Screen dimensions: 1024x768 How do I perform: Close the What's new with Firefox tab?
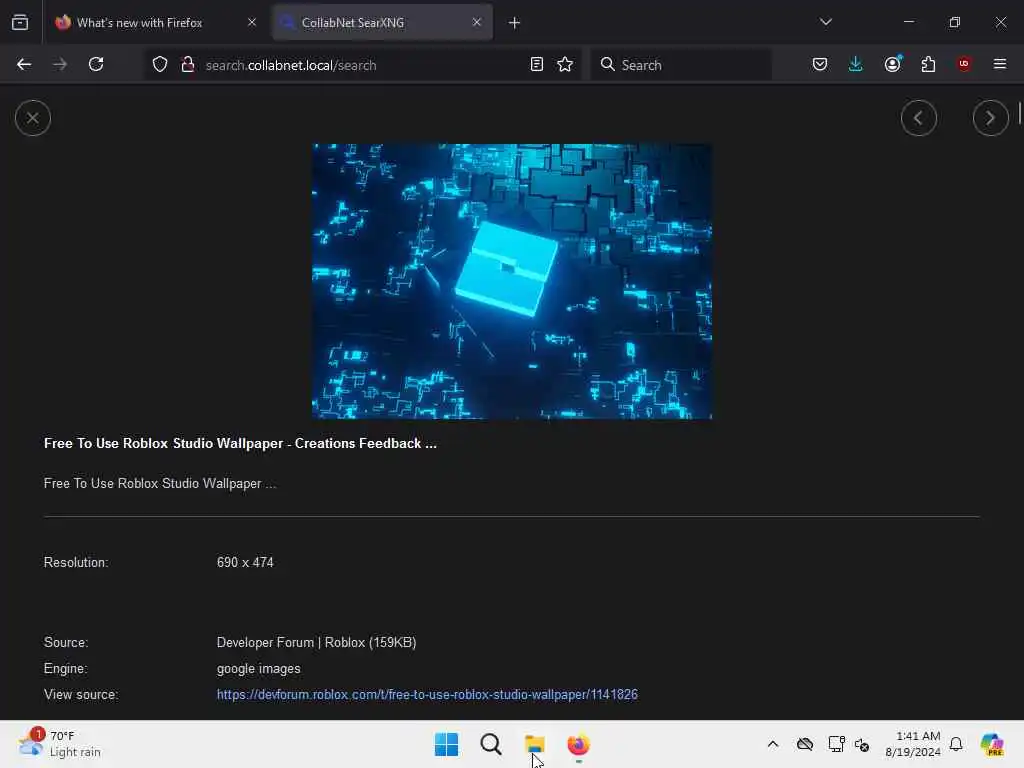click(251, 22)
